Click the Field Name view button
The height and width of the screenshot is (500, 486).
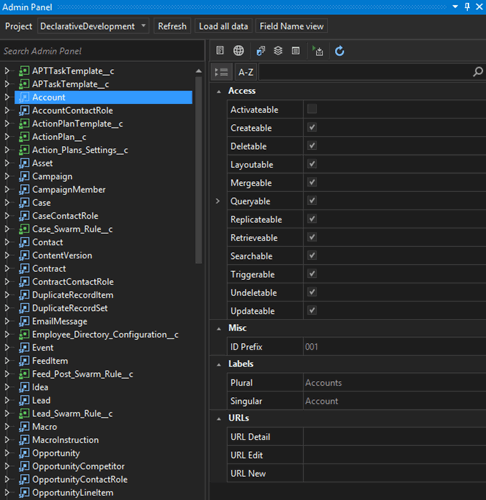(x=291, y=26)
